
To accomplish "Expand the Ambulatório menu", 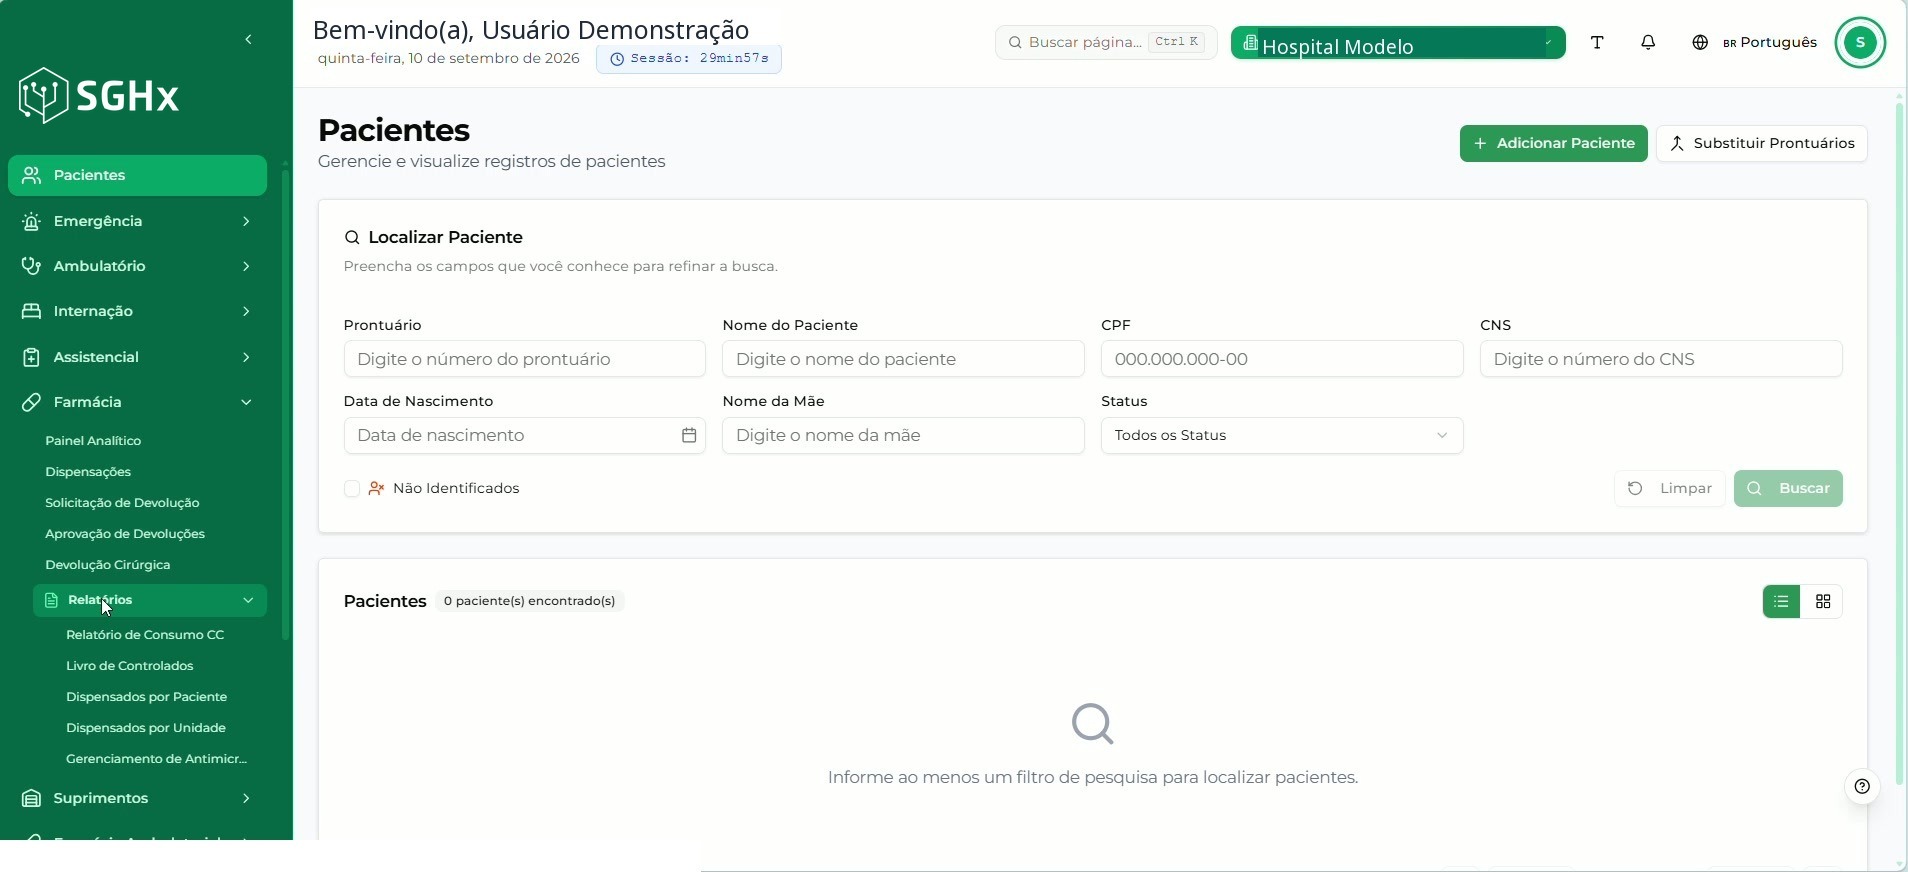I will click(137, 266).
